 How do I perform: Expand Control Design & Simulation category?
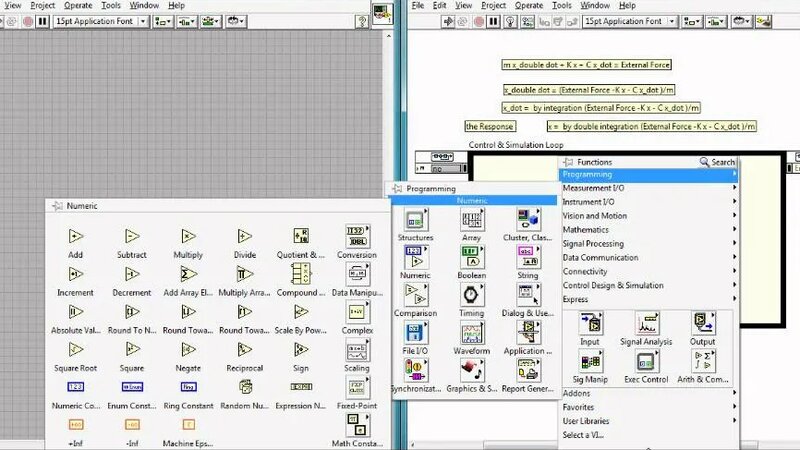pyautogui.click(x=649, y=285)
